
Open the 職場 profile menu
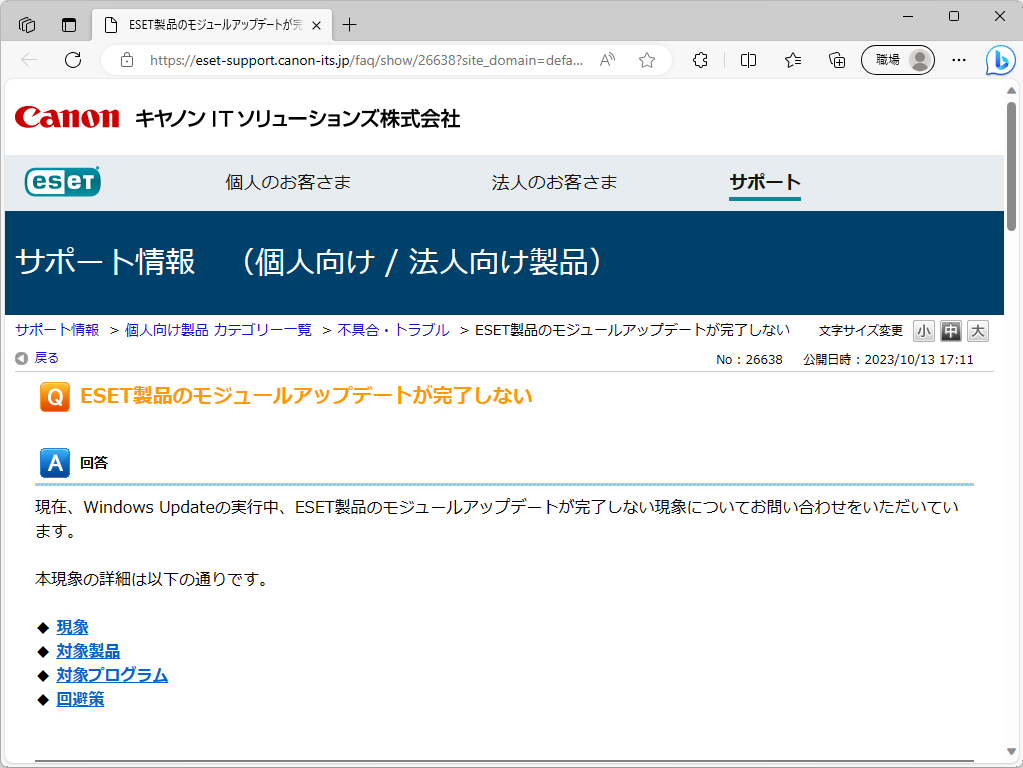click(x=896, y=60)
